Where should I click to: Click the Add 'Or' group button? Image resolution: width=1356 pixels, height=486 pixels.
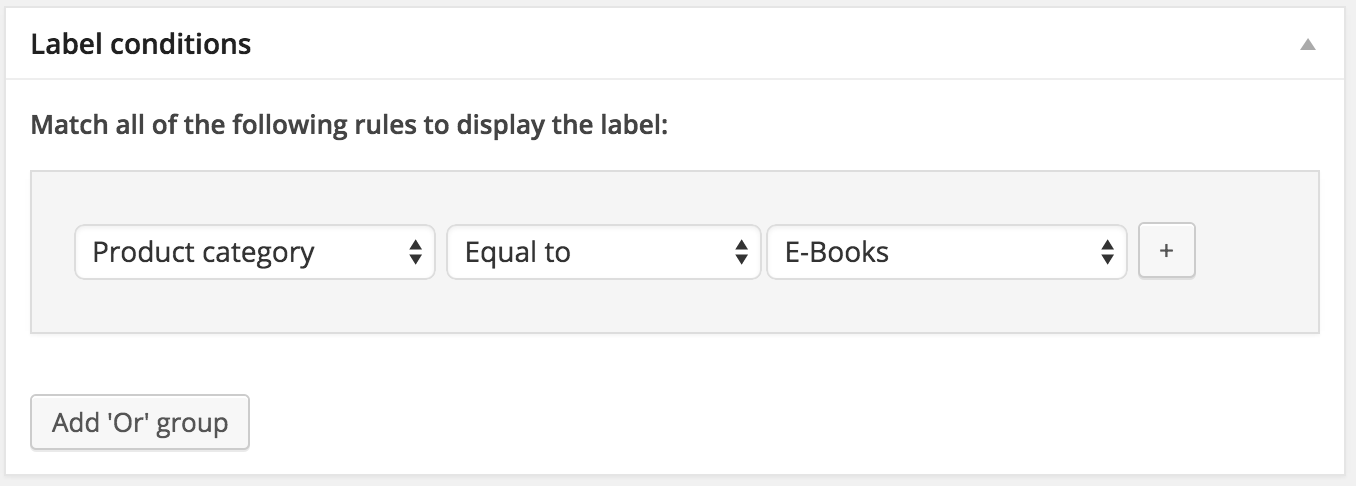tap(140, 423)
